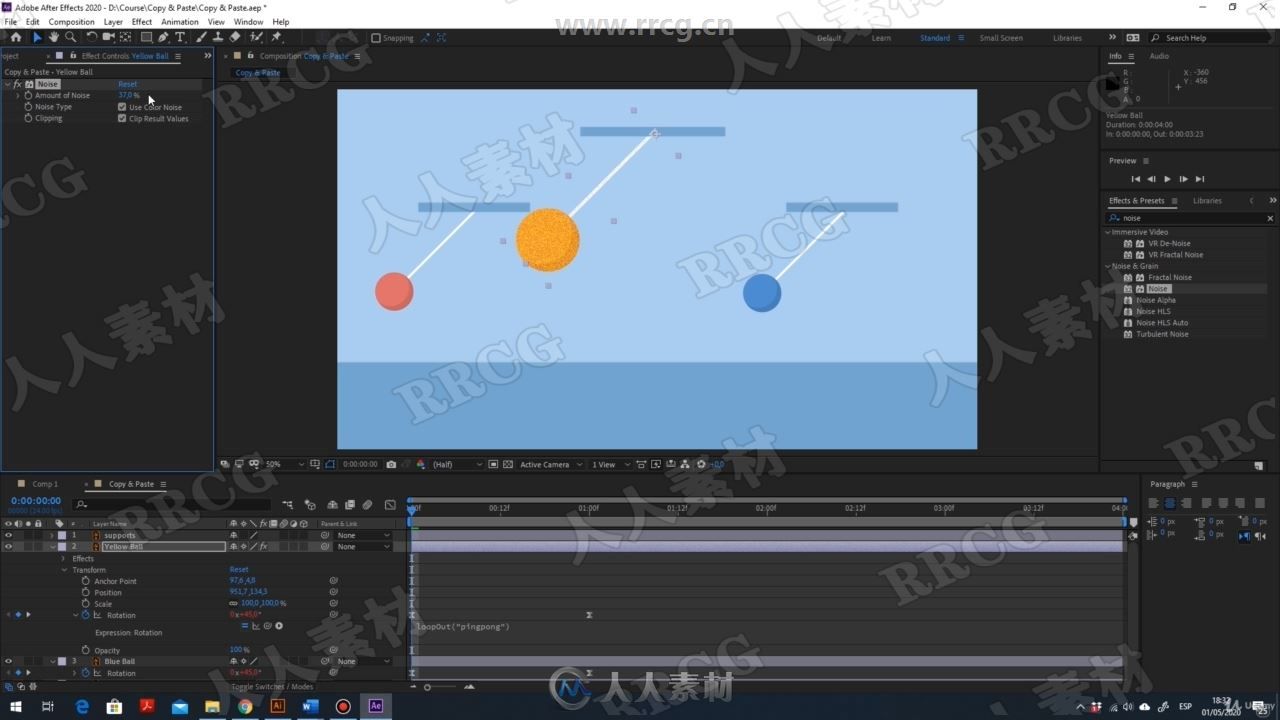This screenshot has height=720, width=1280.
Task: Toggle the Snapping checkbox
Action: pyautogui.click(x=376, y=38)
